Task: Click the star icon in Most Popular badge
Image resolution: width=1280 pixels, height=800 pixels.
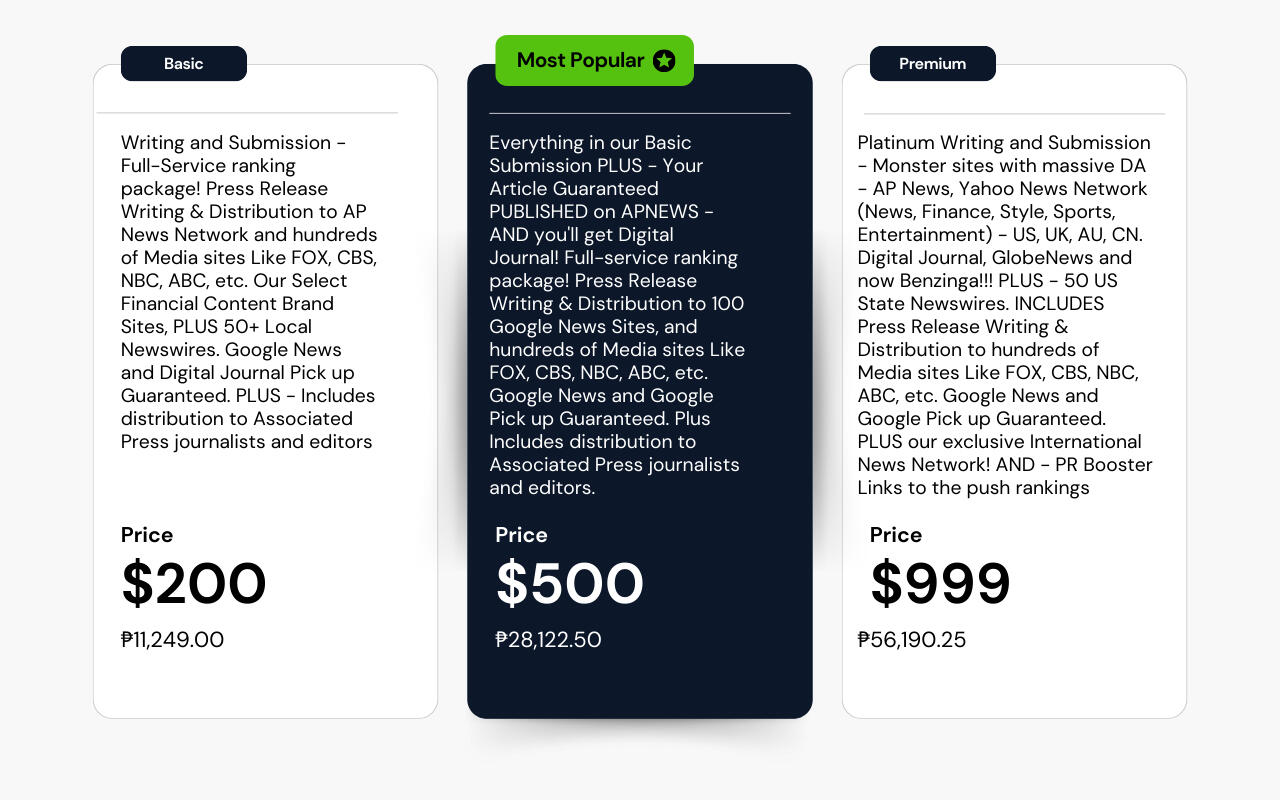Action: tap(664, 61)
